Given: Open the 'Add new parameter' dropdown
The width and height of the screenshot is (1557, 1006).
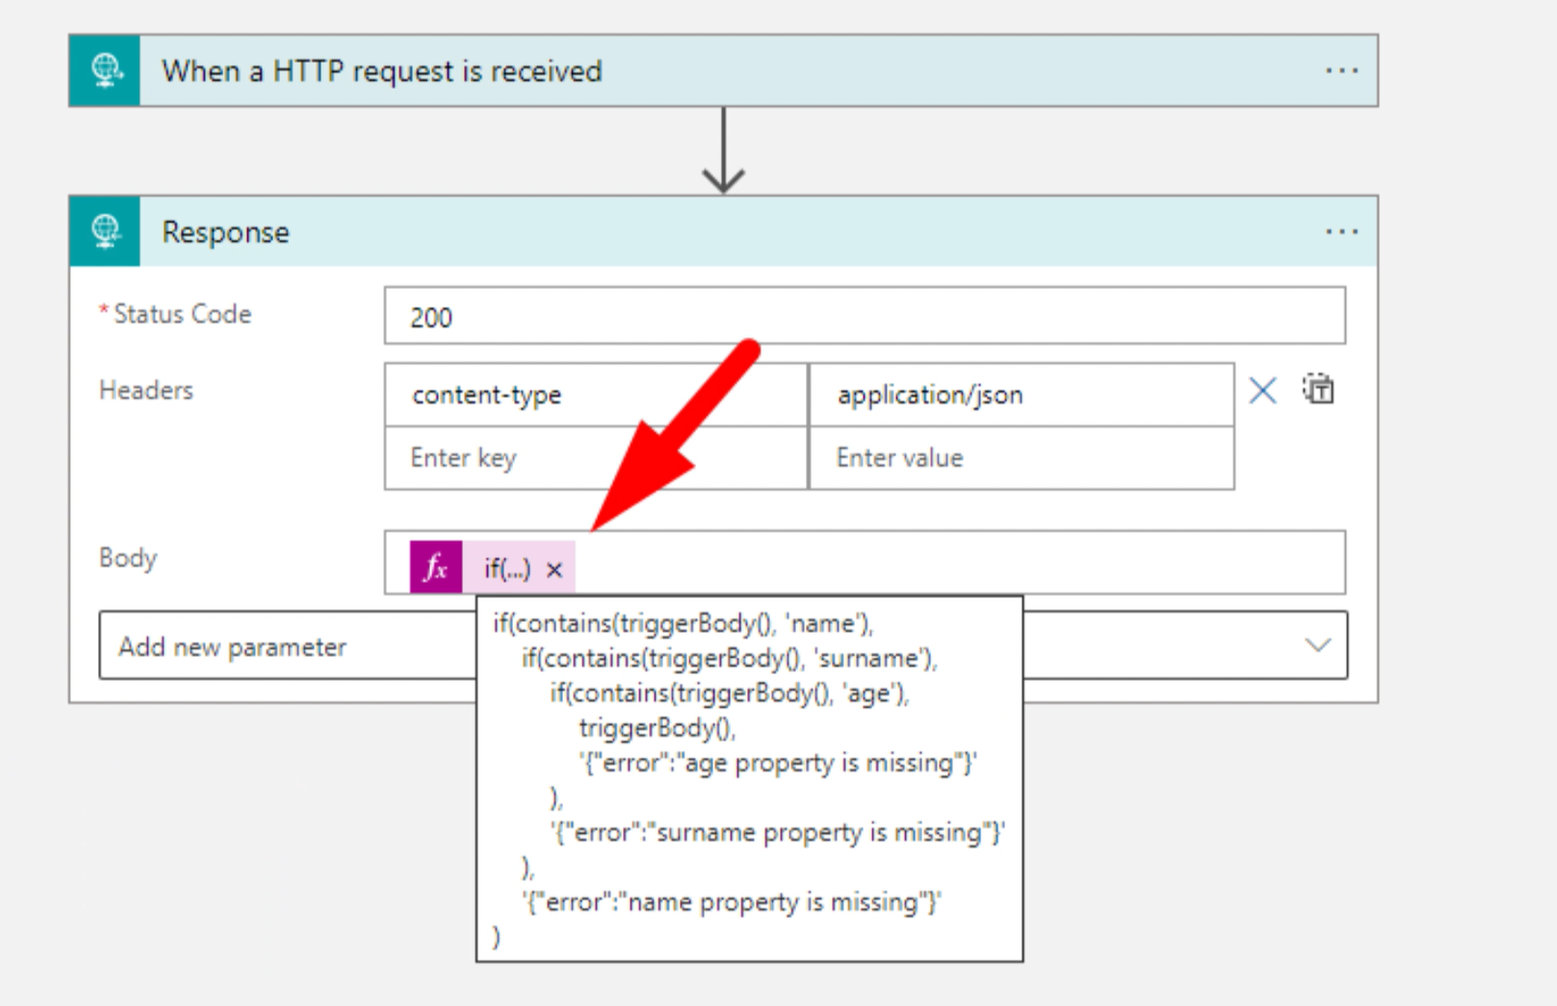Looking at the screenshot, I should coord(1317,646).
